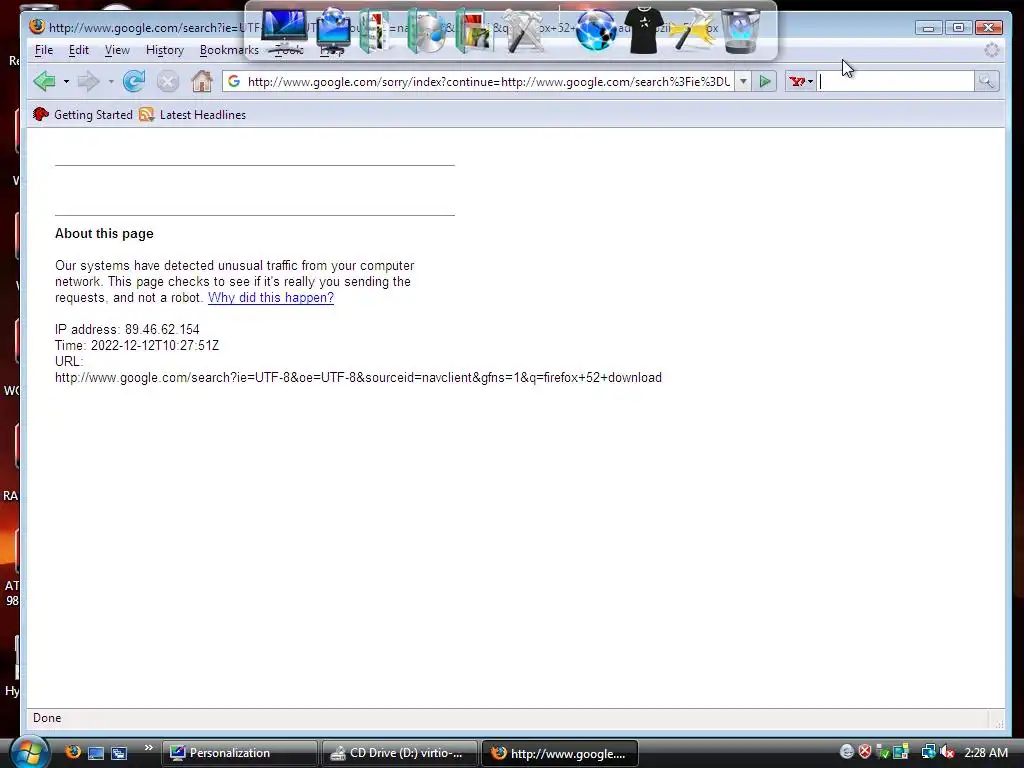Click the address bar URL field

click(488, 82)
